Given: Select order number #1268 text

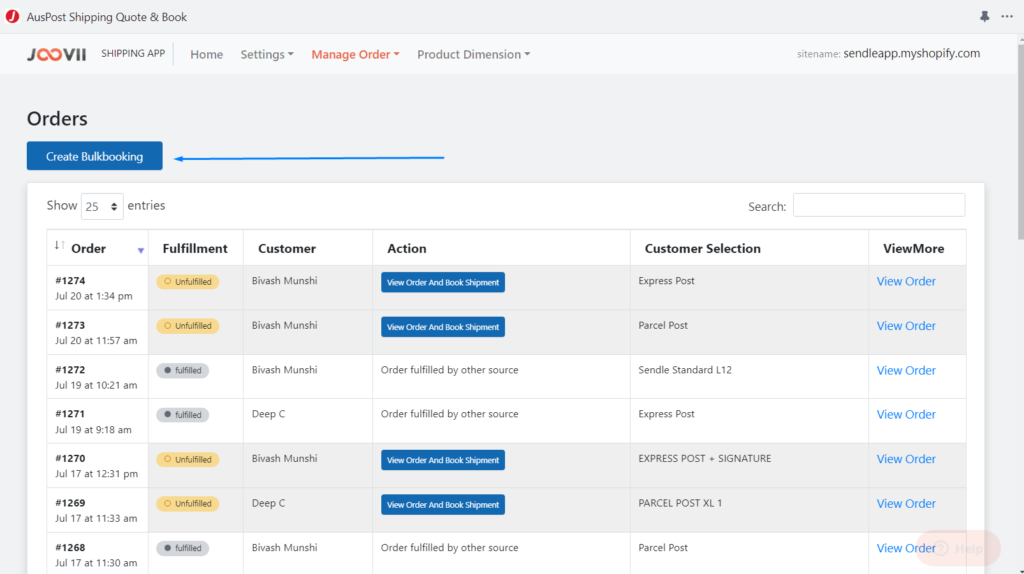Looking at the screenshot, I should coord(70,547).
